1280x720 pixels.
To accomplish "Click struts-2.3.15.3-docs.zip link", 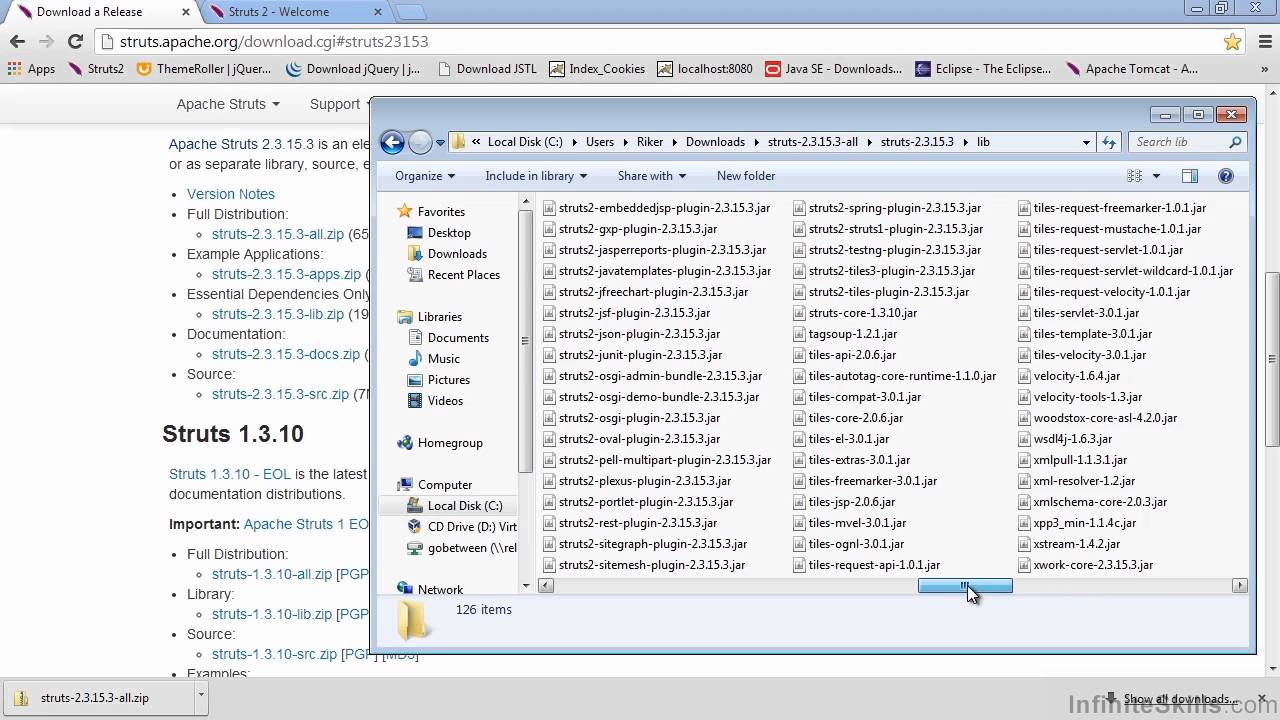I will point(286,354).
